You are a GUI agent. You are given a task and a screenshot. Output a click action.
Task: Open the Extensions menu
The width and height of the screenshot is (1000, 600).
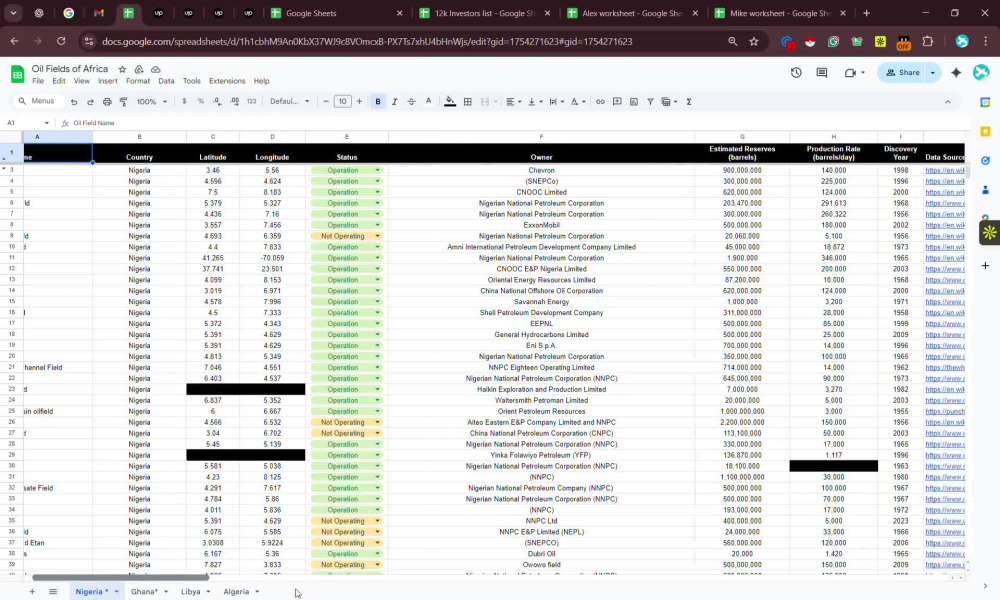(x=227, y=81)
